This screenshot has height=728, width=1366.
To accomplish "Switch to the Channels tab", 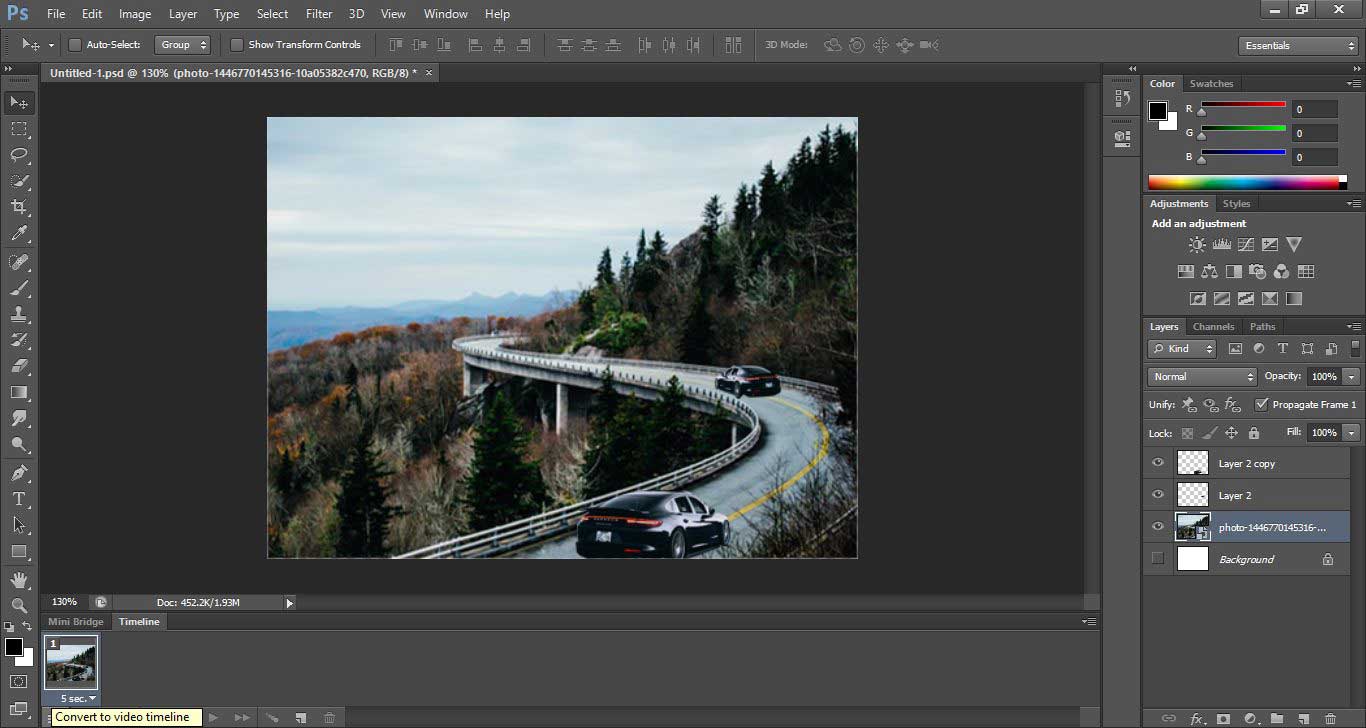I will [1213, 327].
